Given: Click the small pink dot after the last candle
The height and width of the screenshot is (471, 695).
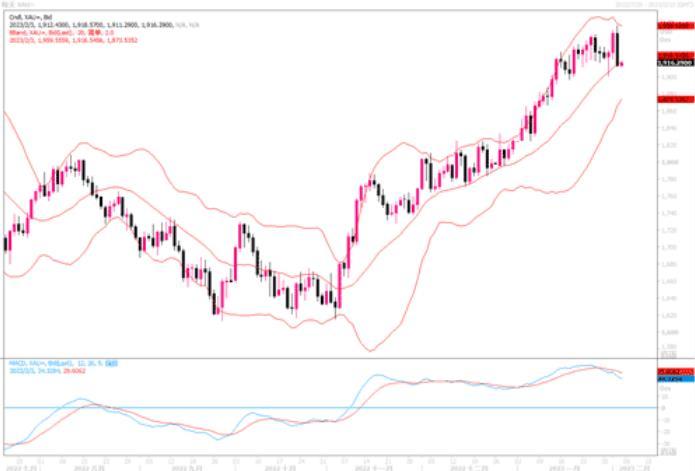Looking at the screenshot, I should click(x=622, y=64).
